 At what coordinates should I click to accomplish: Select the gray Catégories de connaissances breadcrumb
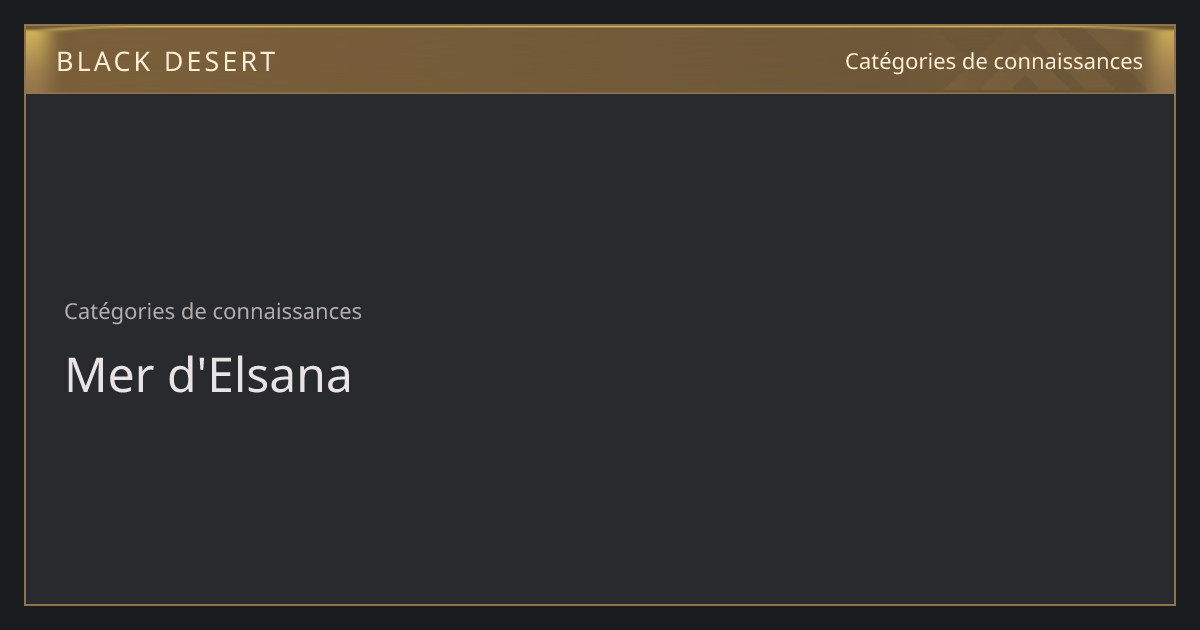click(x=213, y=311)
